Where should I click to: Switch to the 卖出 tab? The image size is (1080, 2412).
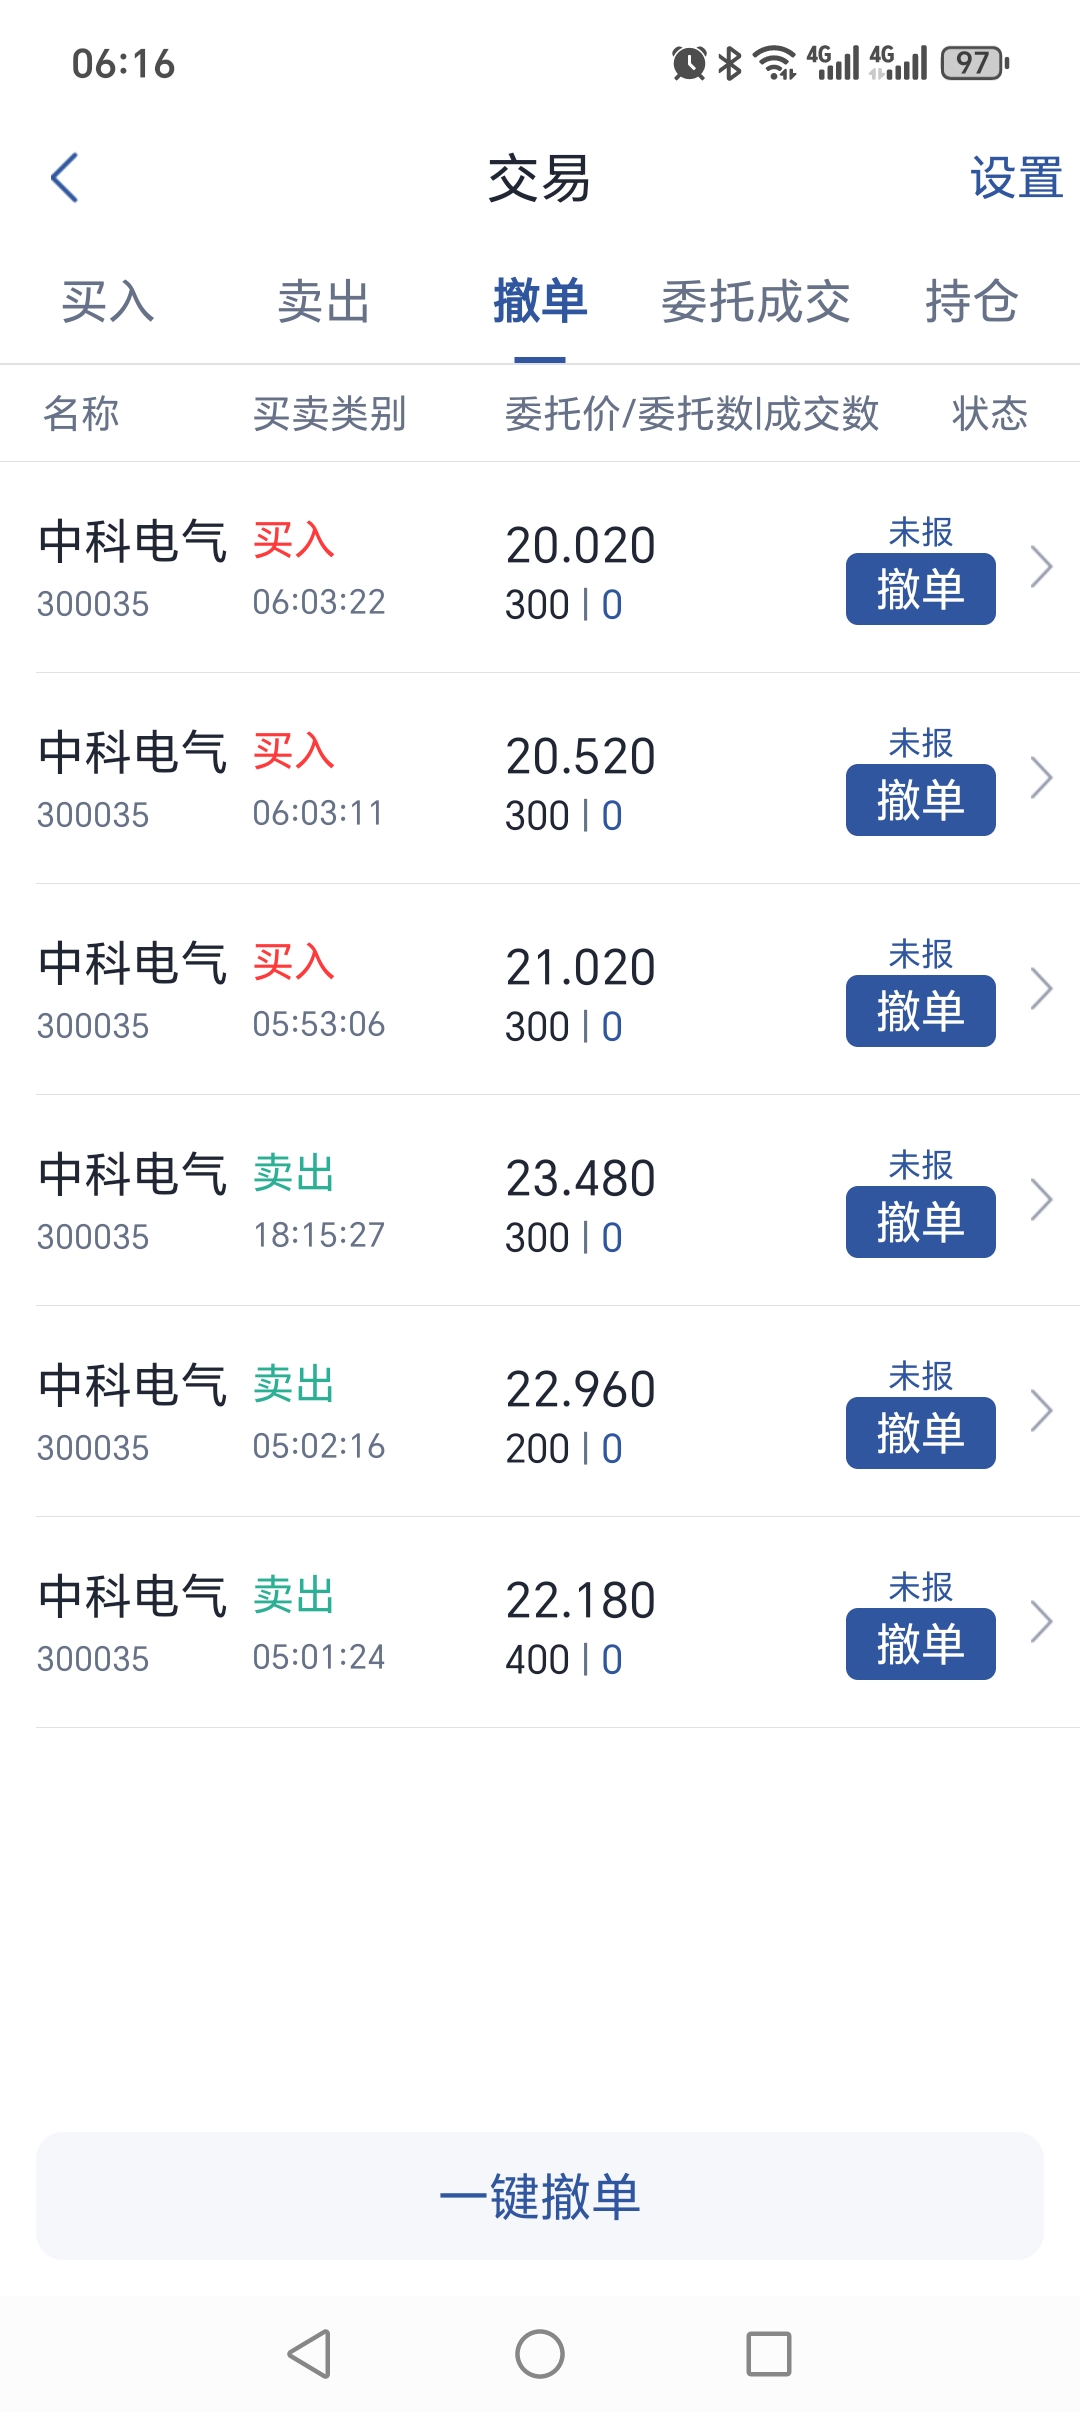click(x=324, y=302)
